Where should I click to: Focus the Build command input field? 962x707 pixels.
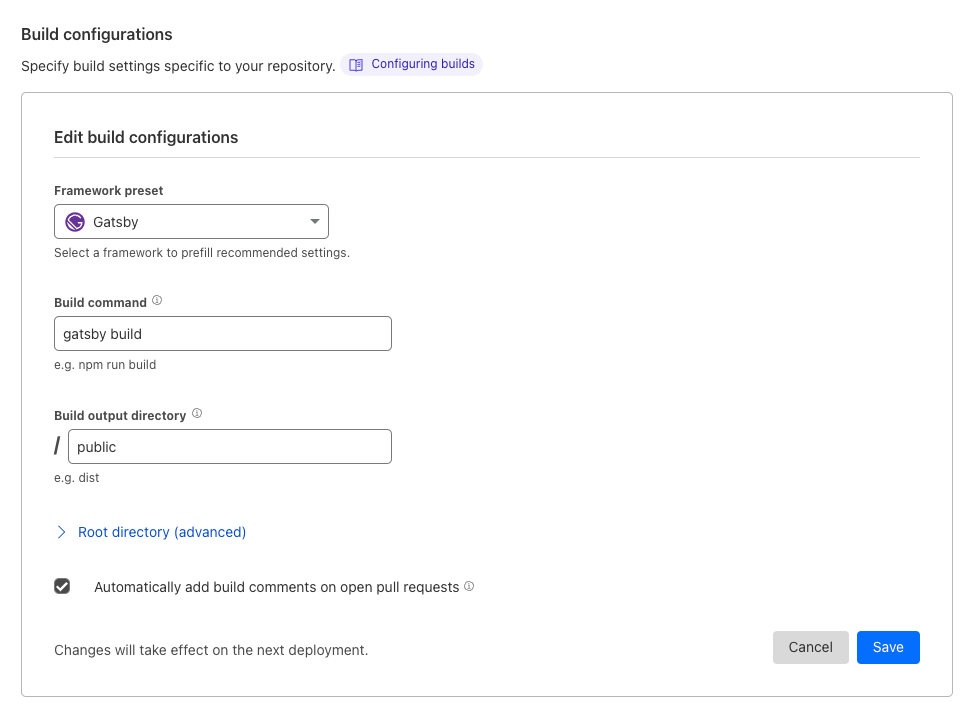[223, 334]
